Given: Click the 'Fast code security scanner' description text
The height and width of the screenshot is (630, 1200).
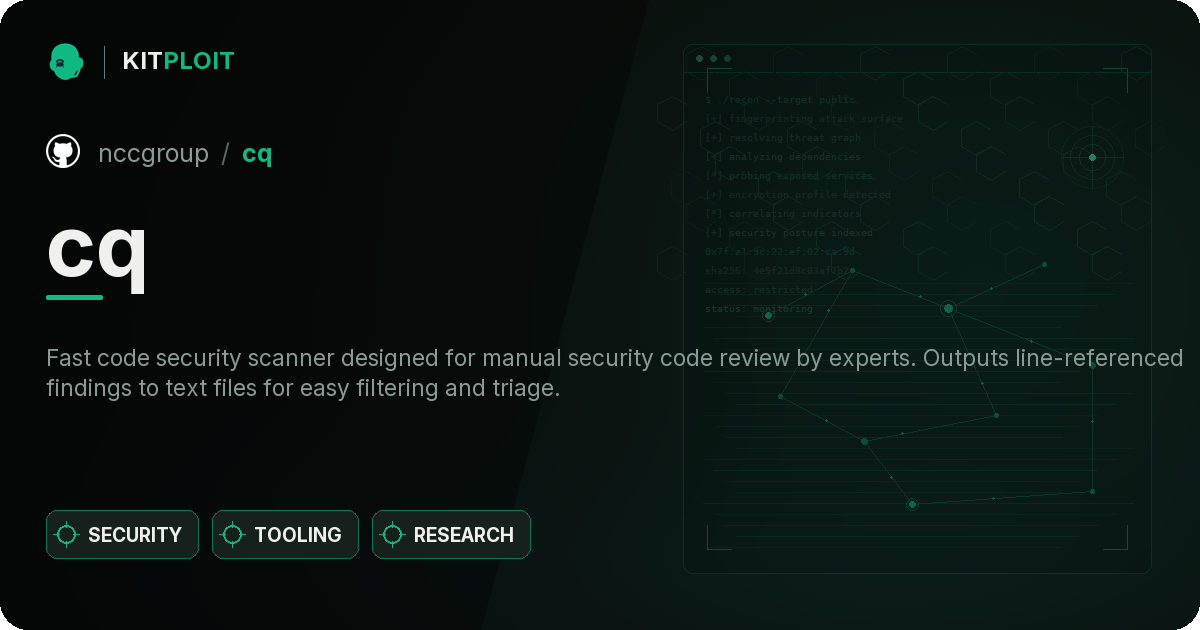Looking at the screenshot, I should click(x=615, y=373).
